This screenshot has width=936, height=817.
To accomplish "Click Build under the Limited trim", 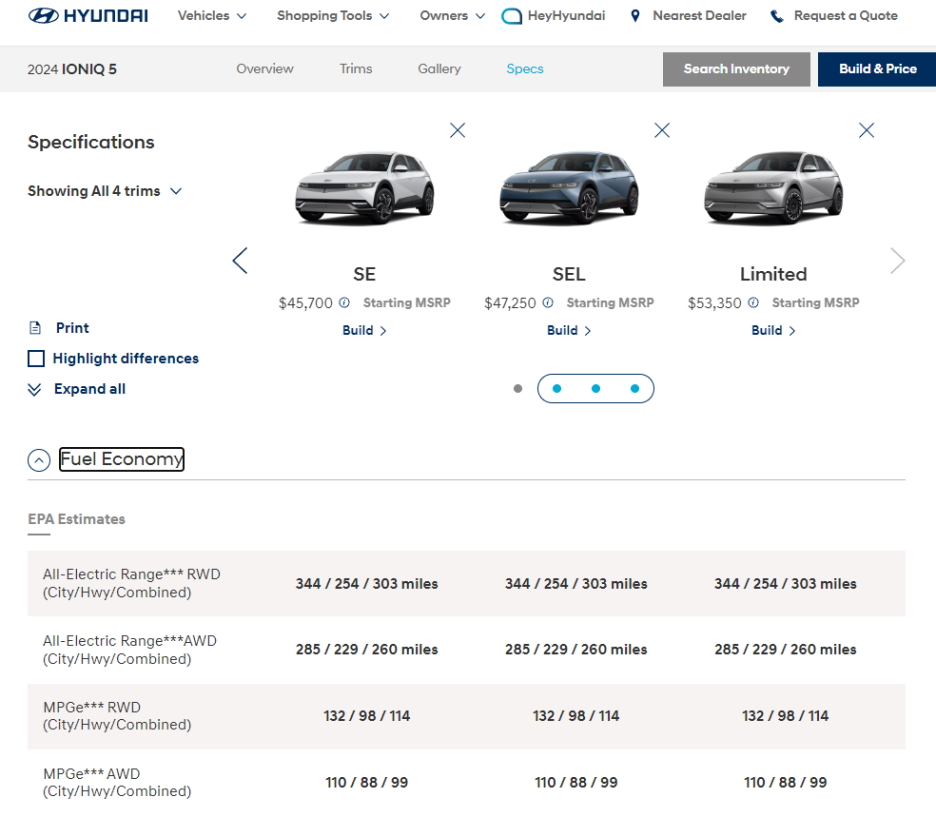I will [773, 331].
